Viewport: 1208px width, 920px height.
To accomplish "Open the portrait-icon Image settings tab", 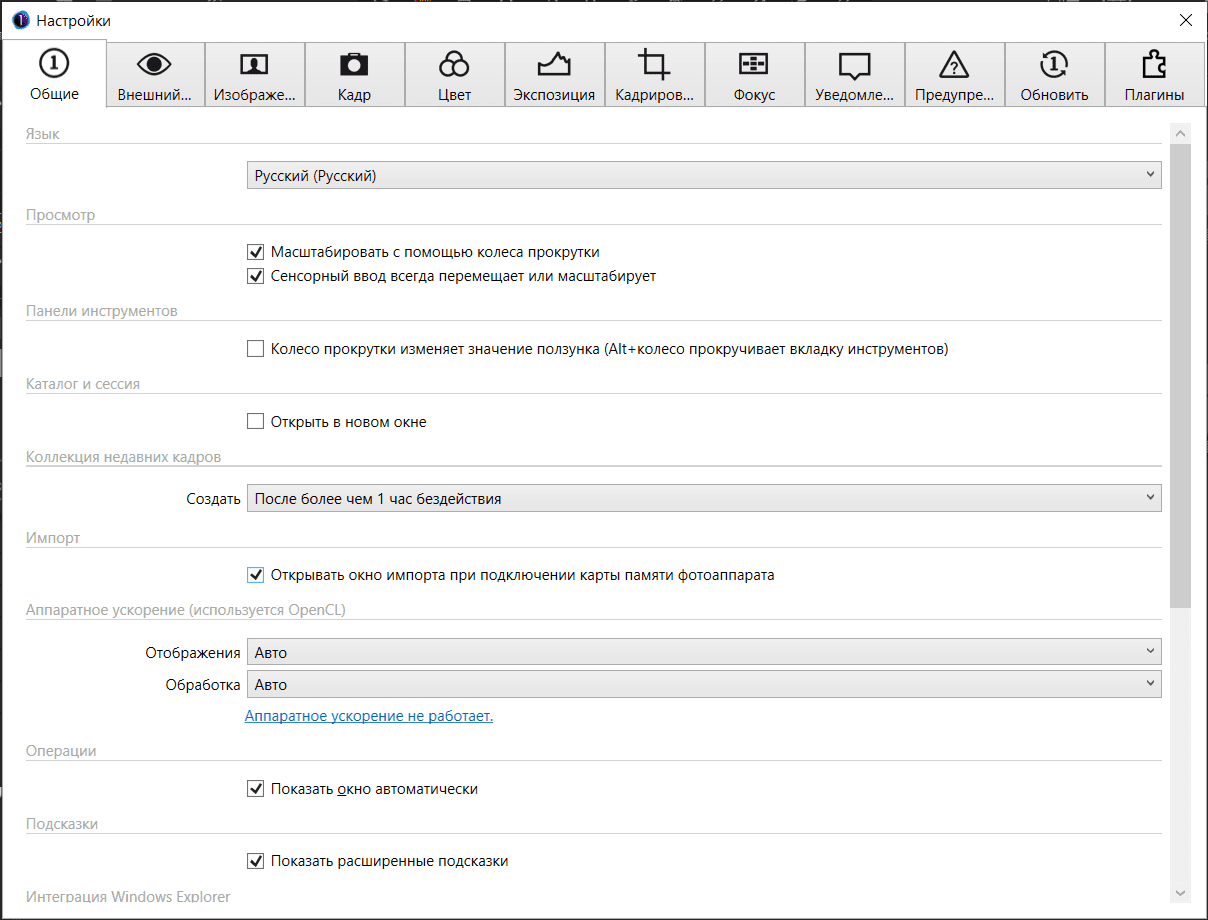I will [x=255, y=75].
